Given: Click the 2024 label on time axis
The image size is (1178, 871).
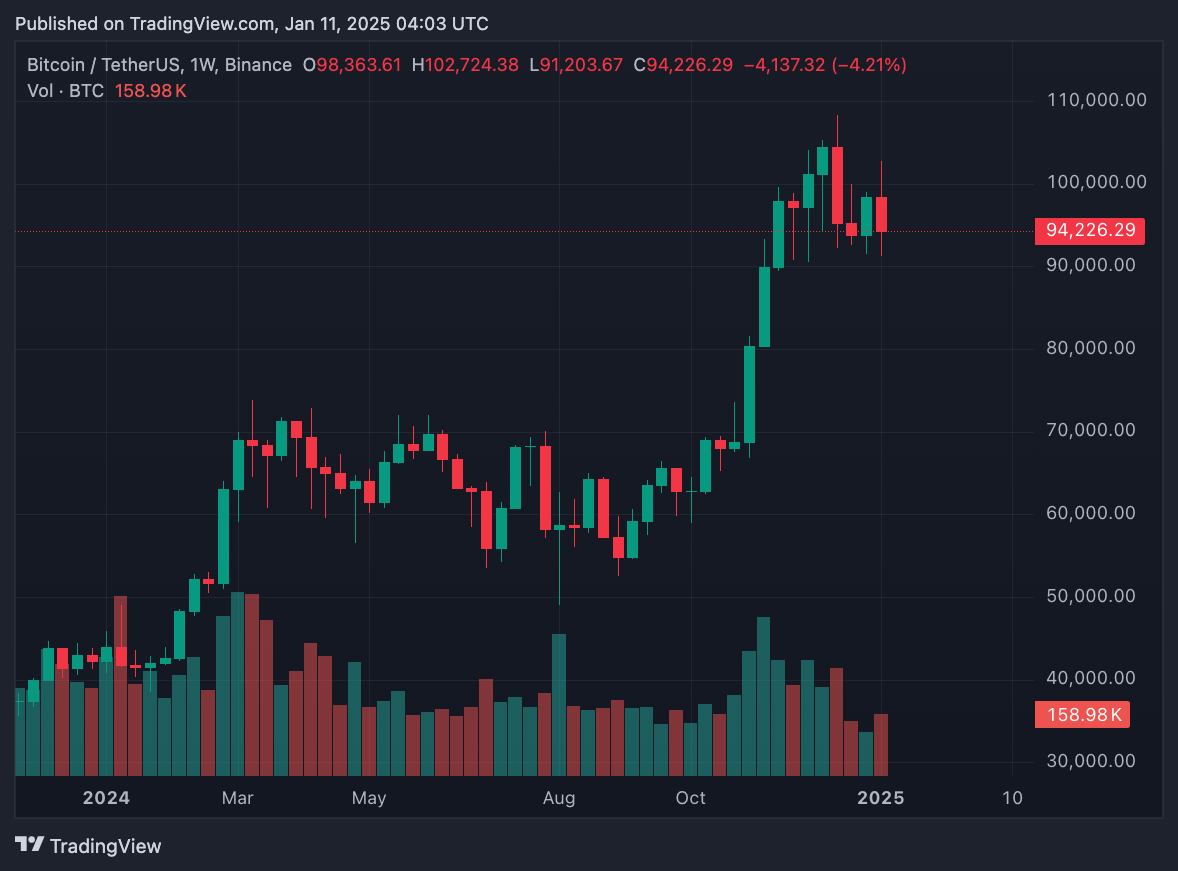Looking at the screenshot, I should pyautogui.click(x=106, y=798).
